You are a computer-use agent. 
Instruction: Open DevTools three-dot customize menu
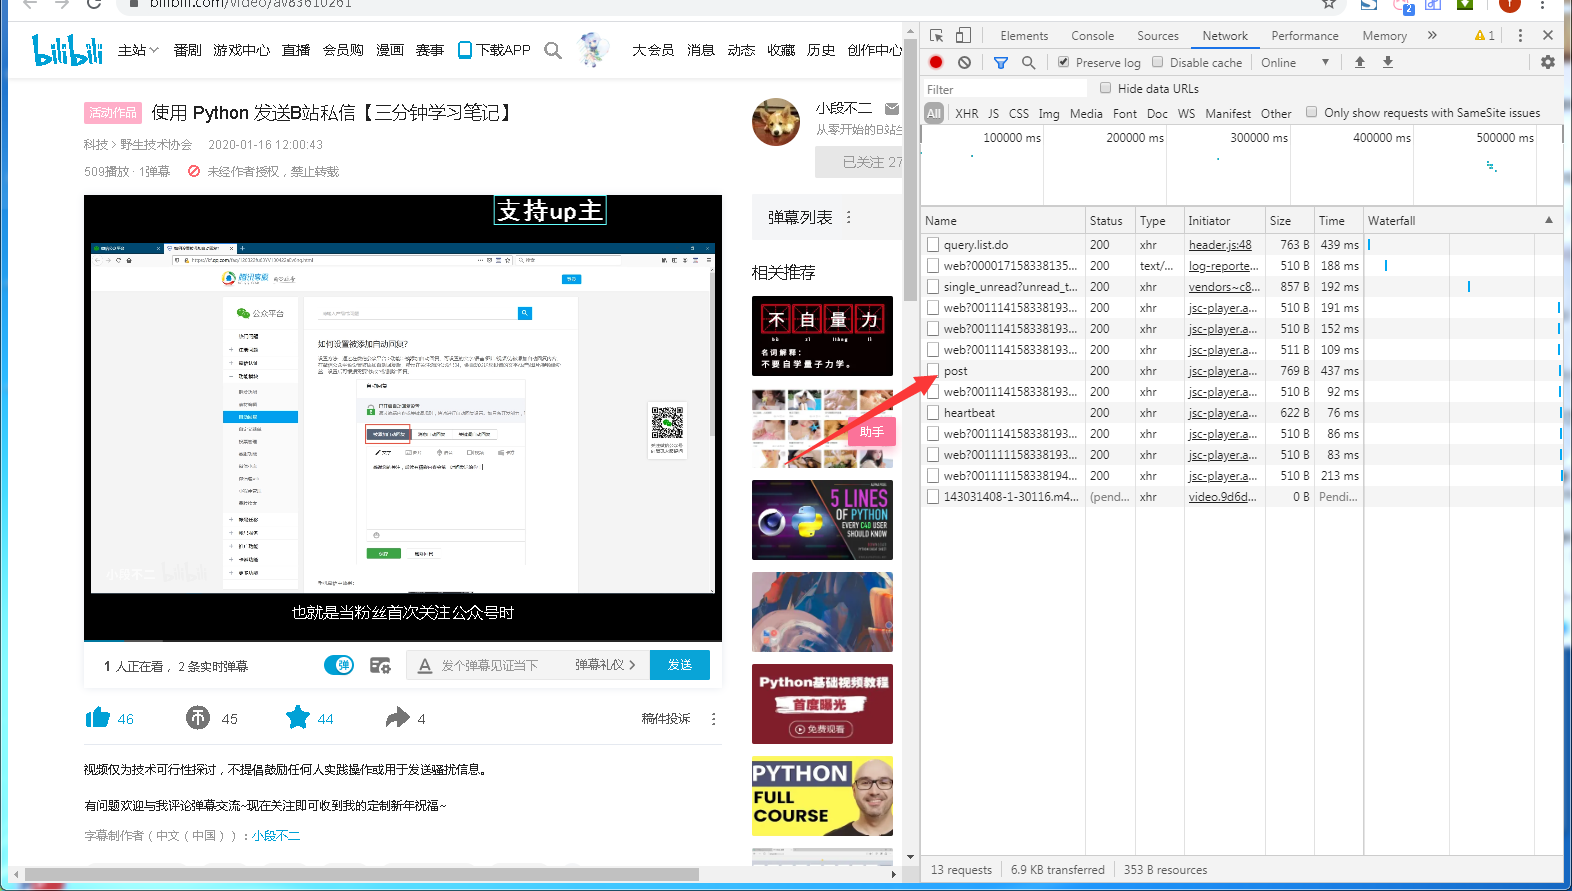1520,35
